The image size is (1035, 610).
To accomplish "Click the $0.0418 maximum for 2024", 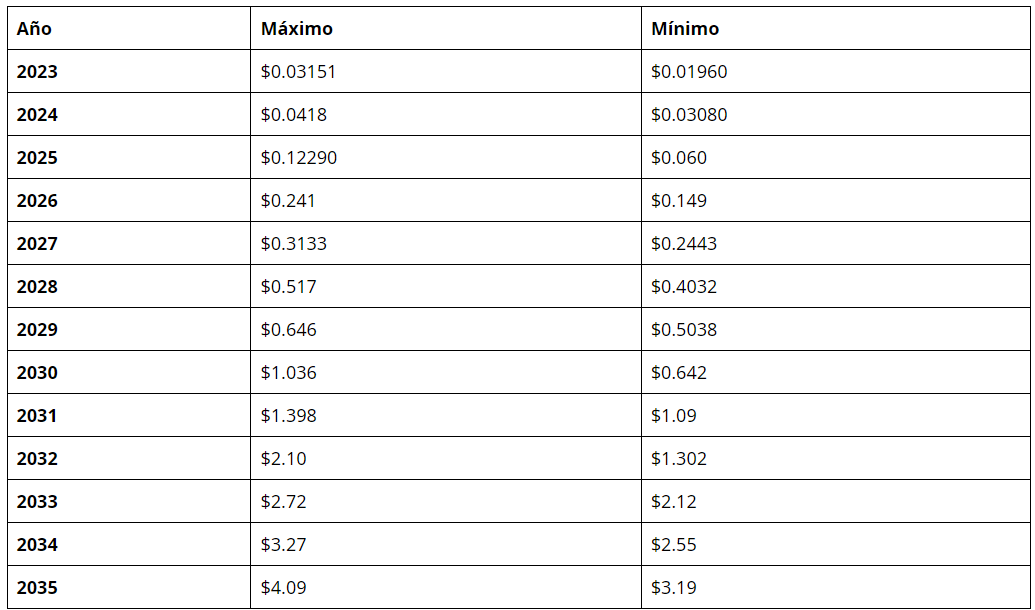I will tap(293, 115).
